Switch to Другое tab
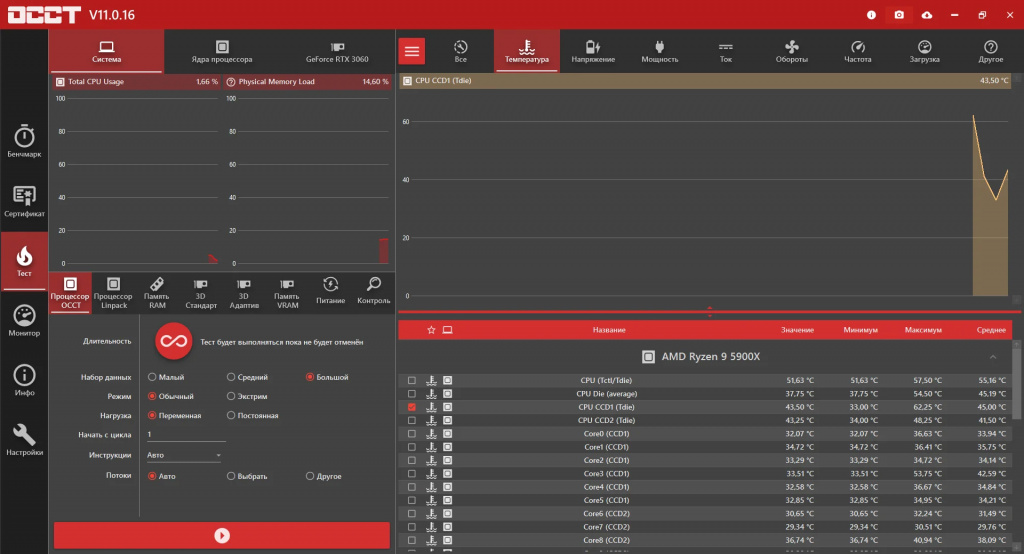The height and width of the screenshot is (554, 1024). tap(991, 51)
